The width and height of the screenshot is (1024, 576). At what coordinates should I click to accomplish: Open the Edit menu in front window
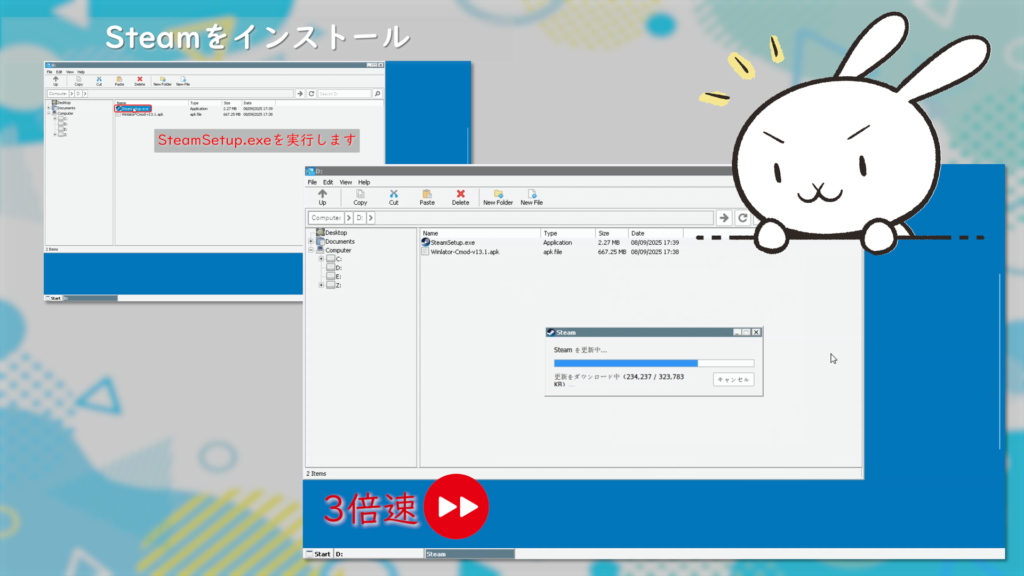[328, 182]
